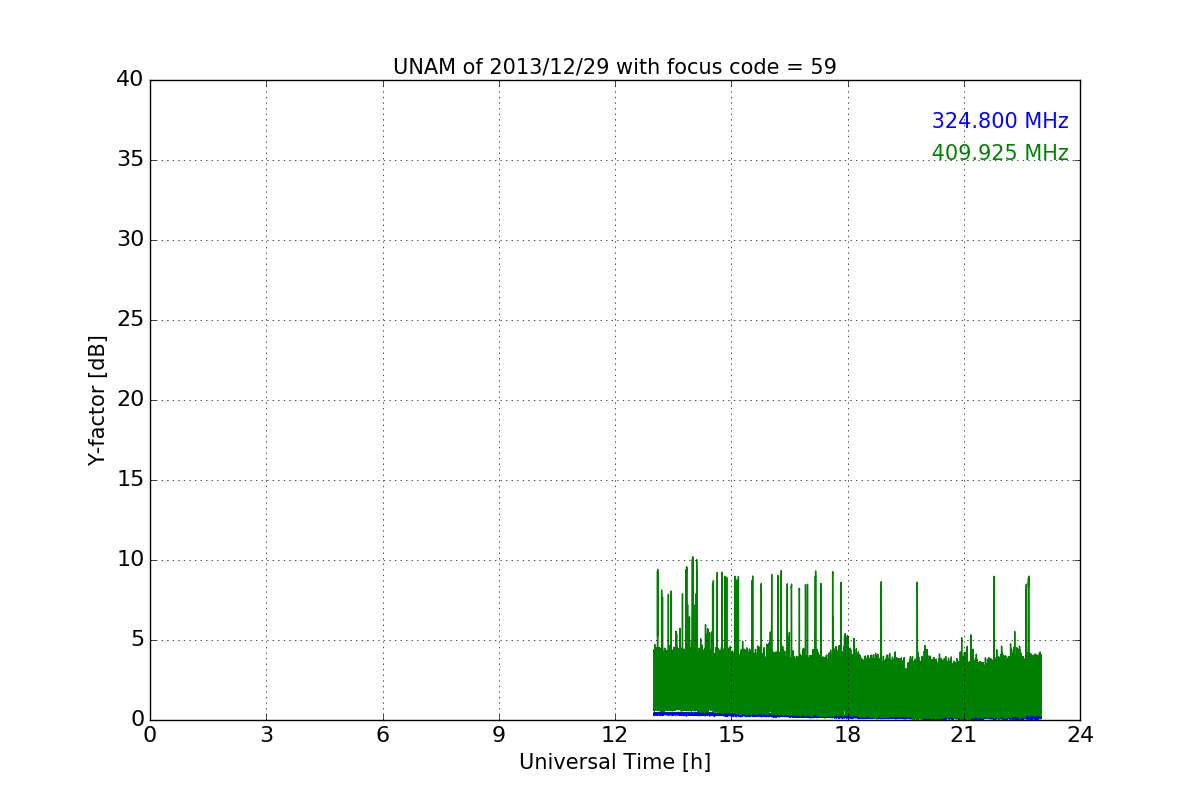Click the y-axis tick label '30'
Image resolution: width=1200 pixels, height=800 pixels.
(x=130, y=240)
